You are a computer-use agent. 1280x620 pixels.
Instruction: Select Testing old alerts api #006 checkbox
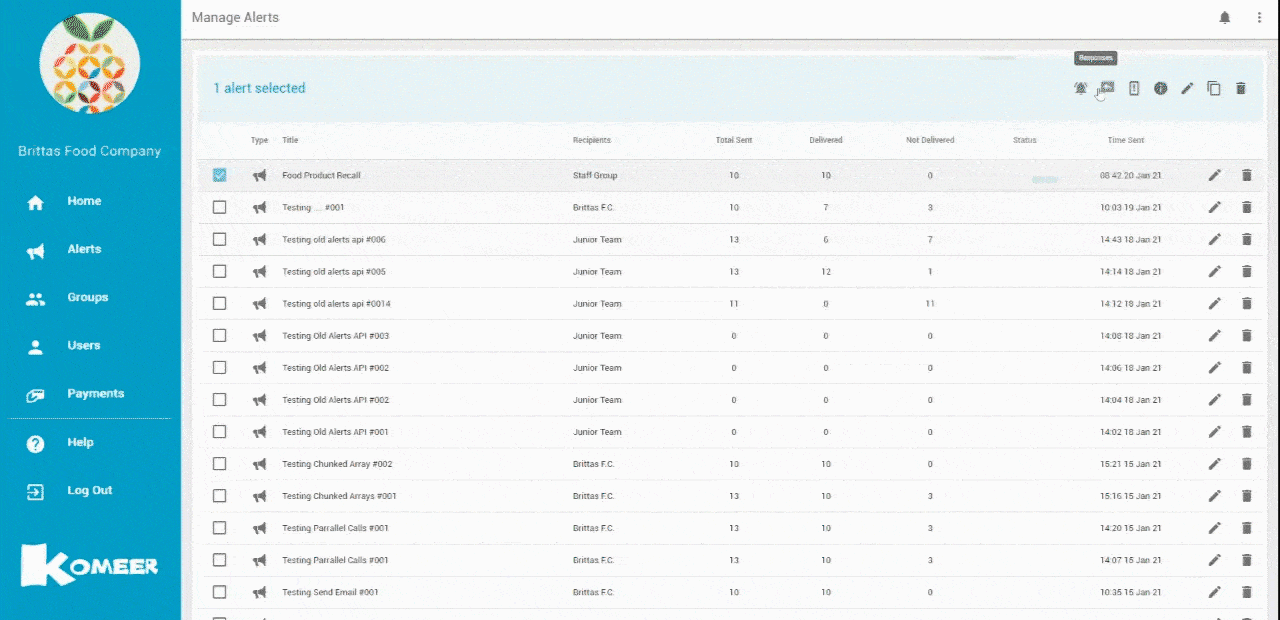(x=220, y=239)
